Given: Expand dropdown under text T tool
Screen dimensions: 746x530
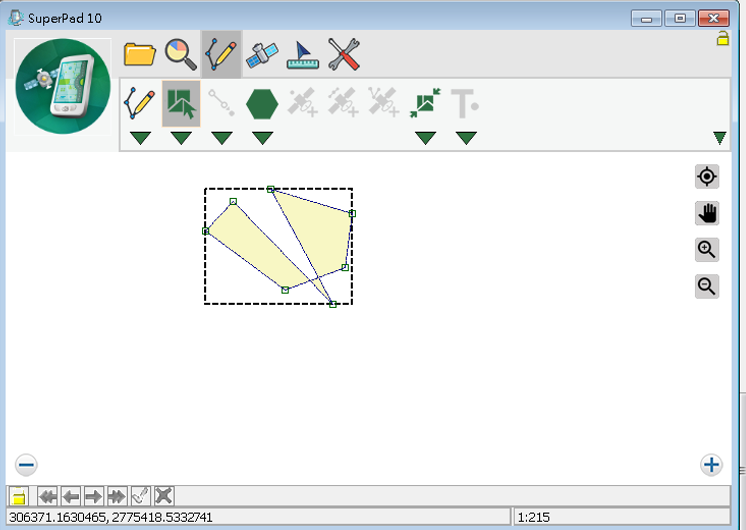Looking at the screenshot, I should click(x=466, y=138).
